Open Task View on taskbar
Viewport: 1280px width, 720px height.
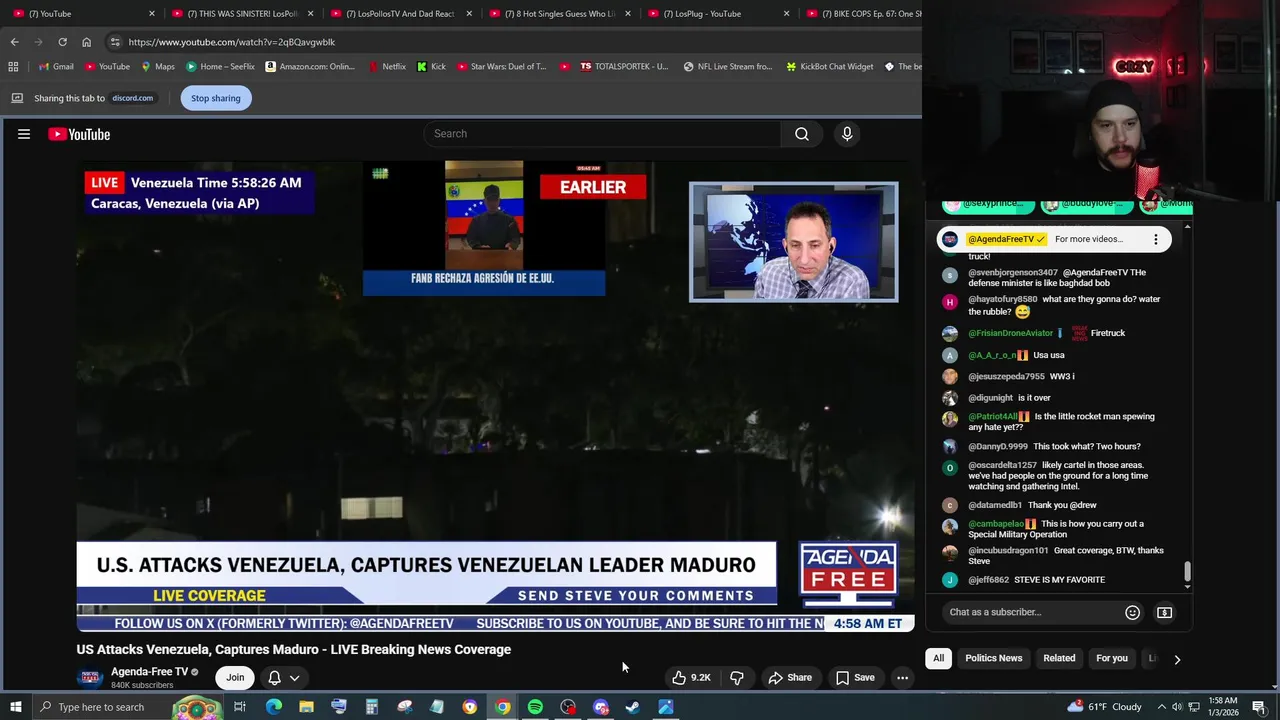point(240,707)
